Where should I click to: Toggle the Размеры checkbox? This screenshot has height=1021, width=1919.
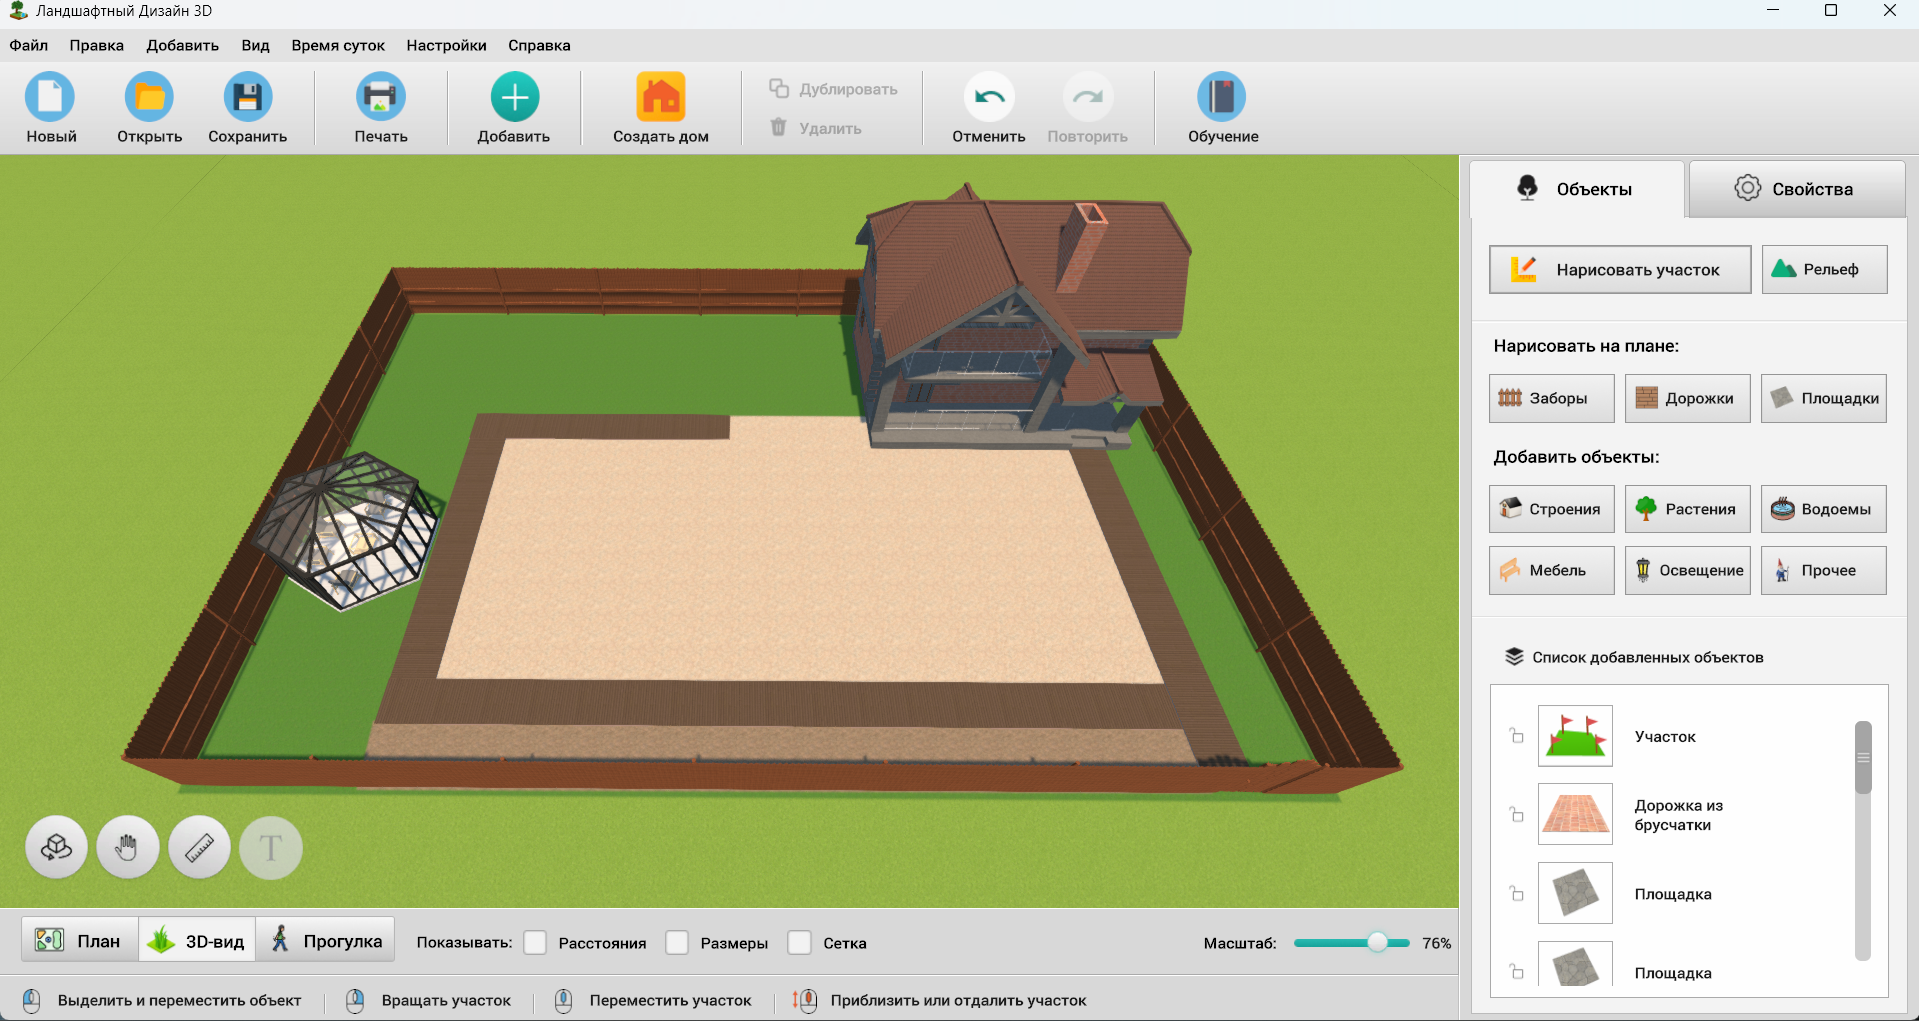point(678,943)
